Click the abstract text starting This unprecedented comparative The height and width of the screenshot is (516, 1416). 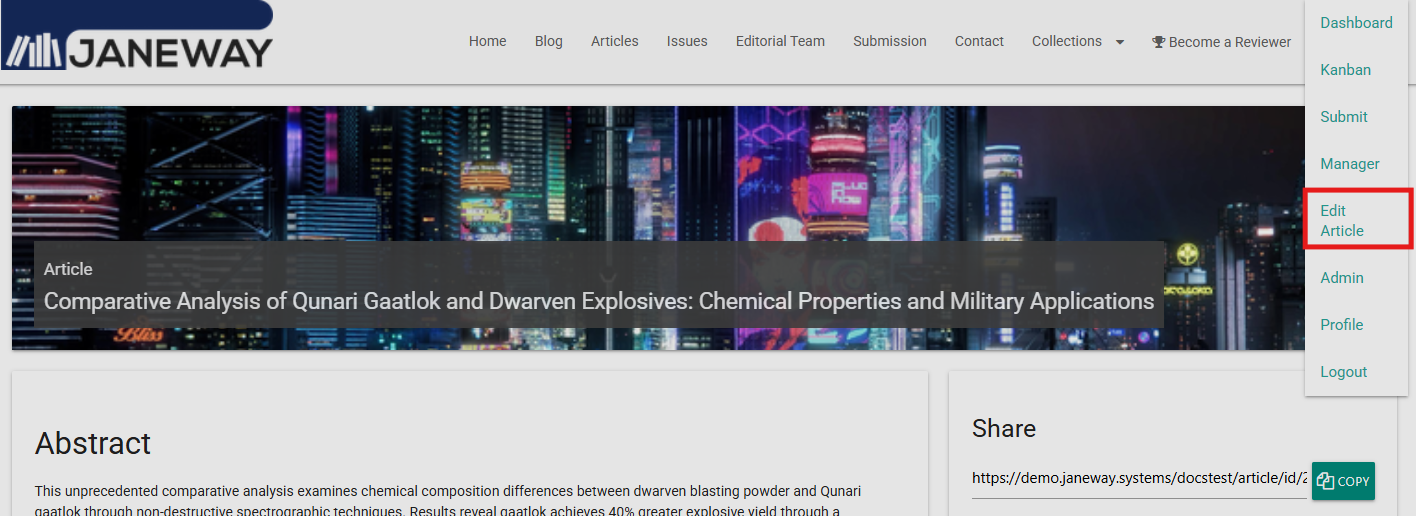(x=448, y=501)
